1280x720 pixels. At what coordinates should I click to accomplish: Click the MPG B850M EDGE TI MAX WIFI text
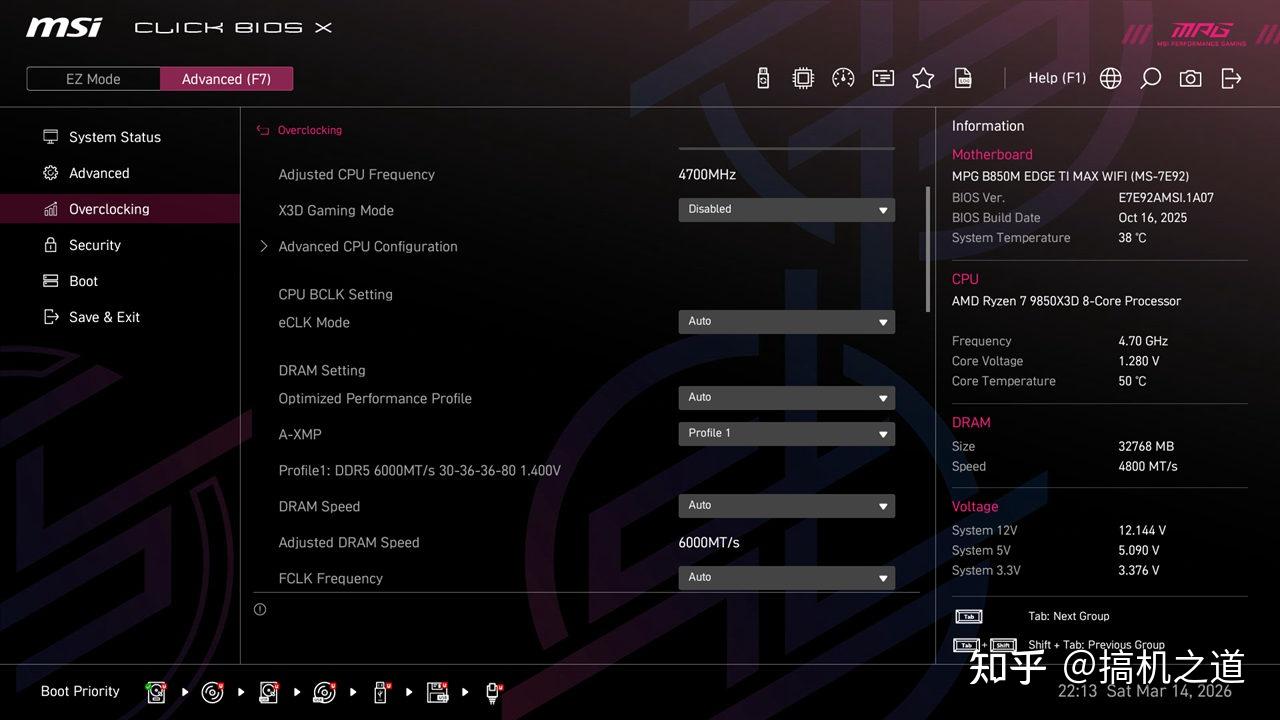click(x=1070, y=176)
